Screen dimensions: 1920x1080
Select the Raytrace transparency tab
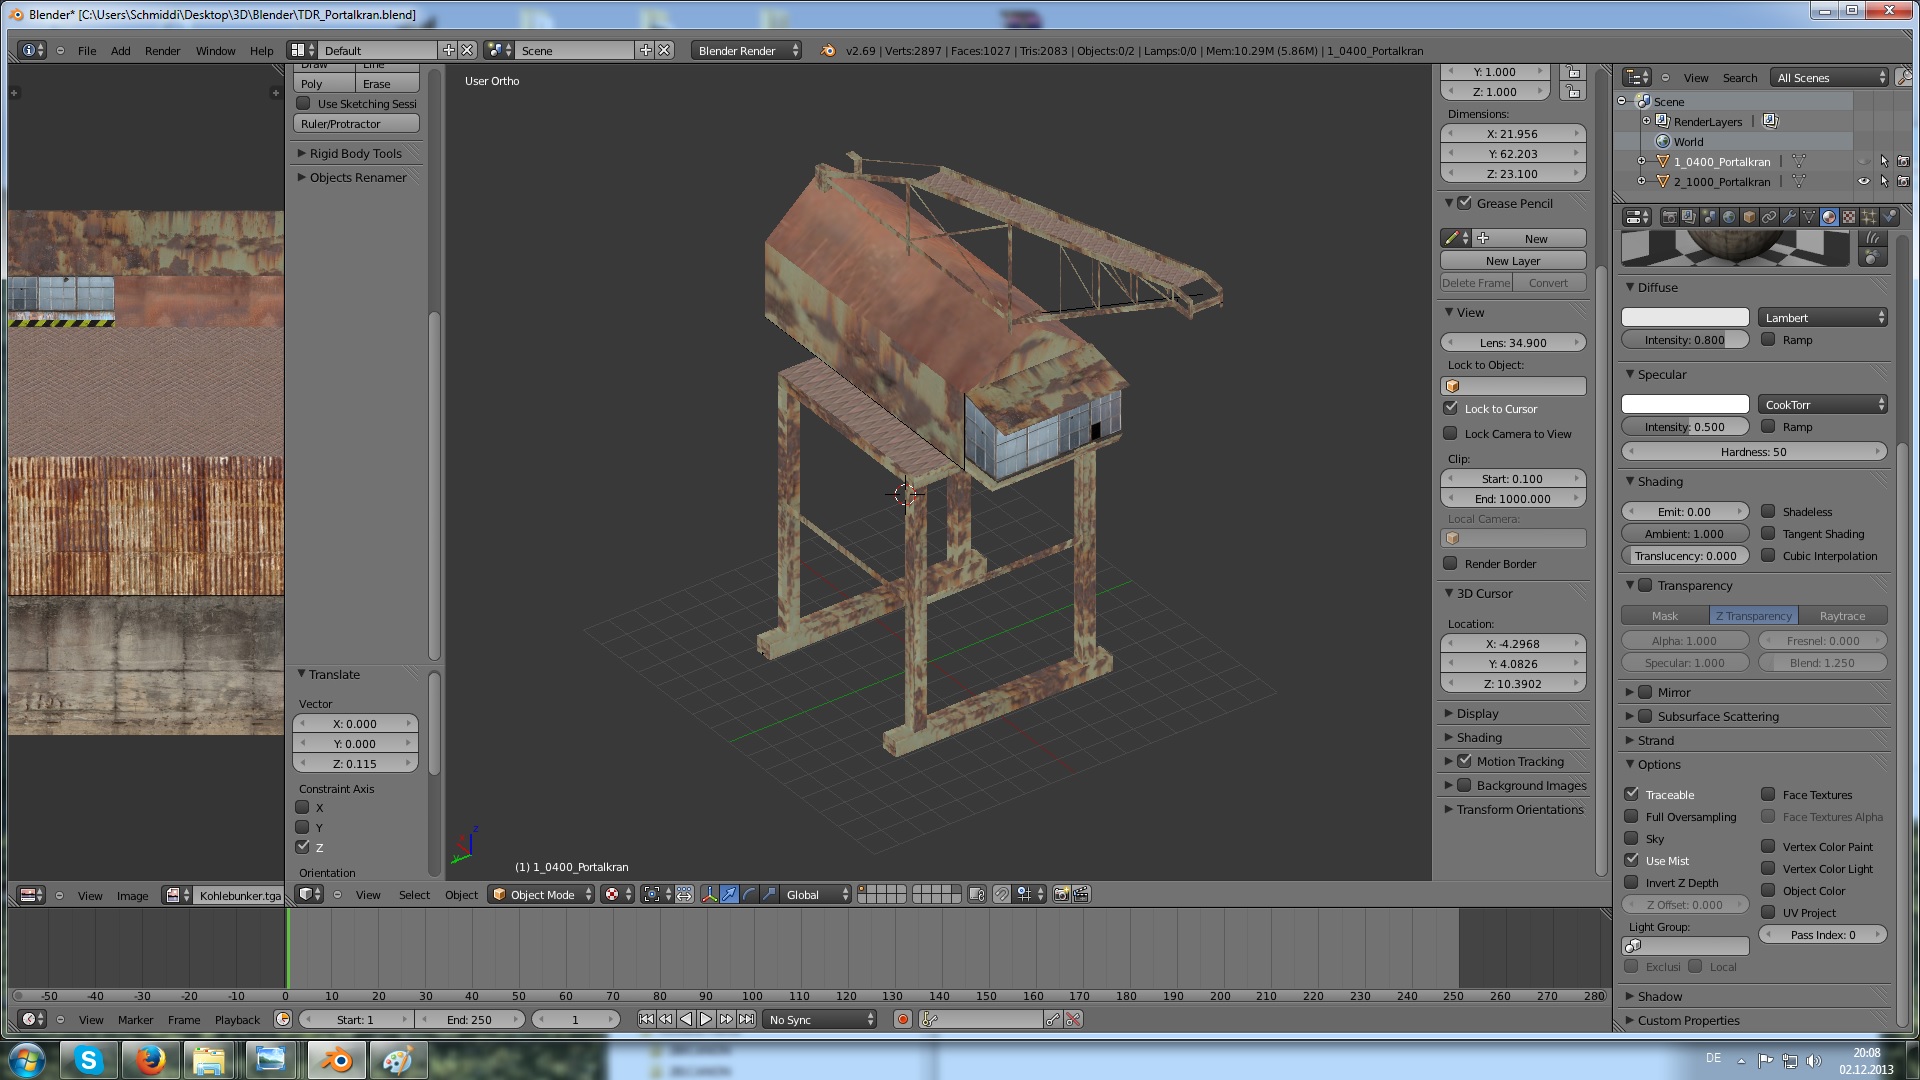point(1842,616)
